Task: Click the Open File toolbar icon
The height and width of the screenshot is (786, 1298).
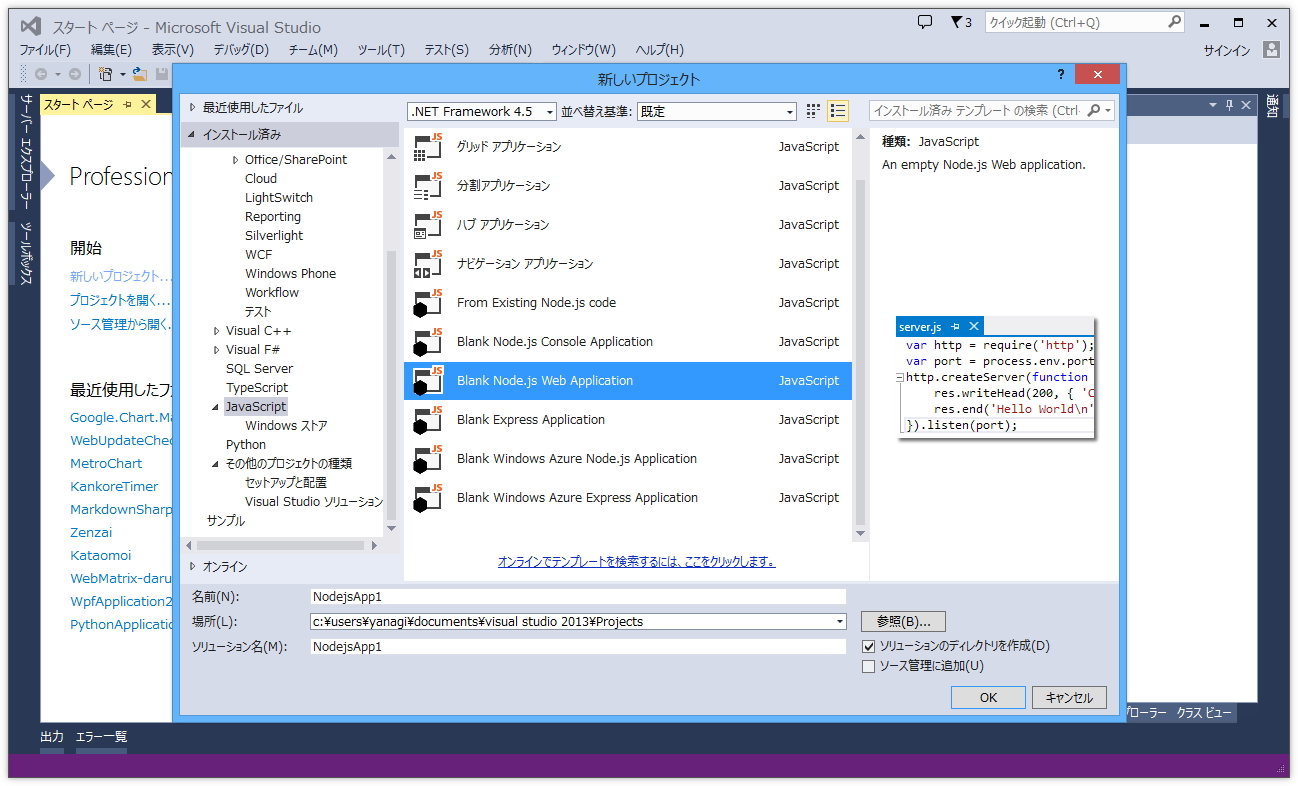Action: [140, 74]
